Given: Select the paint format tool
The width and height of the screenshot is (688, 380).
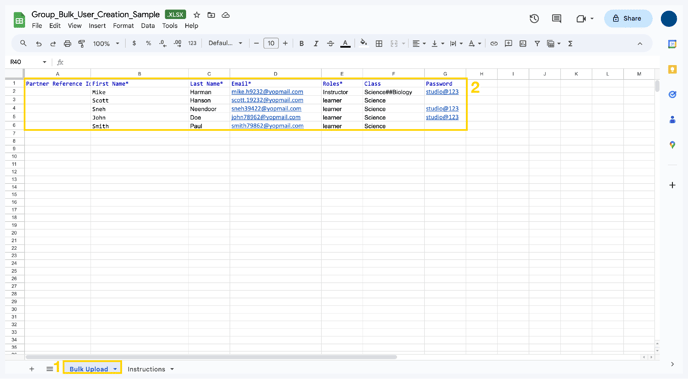Looking at the screenshot, I should tap(82, 43).
